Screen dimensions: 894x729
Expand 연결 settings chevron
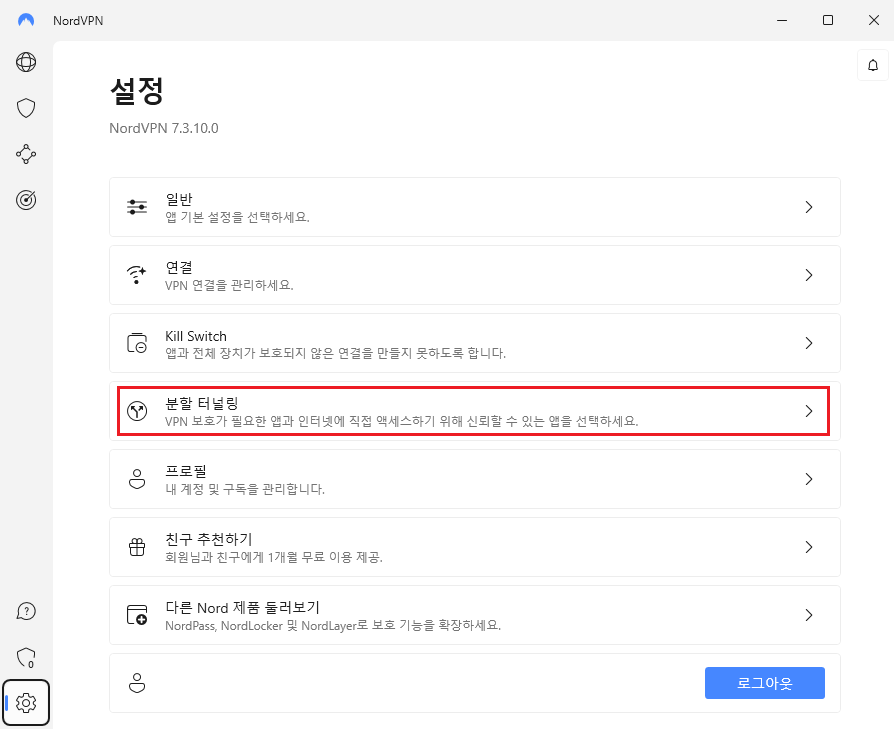point(808,275)
